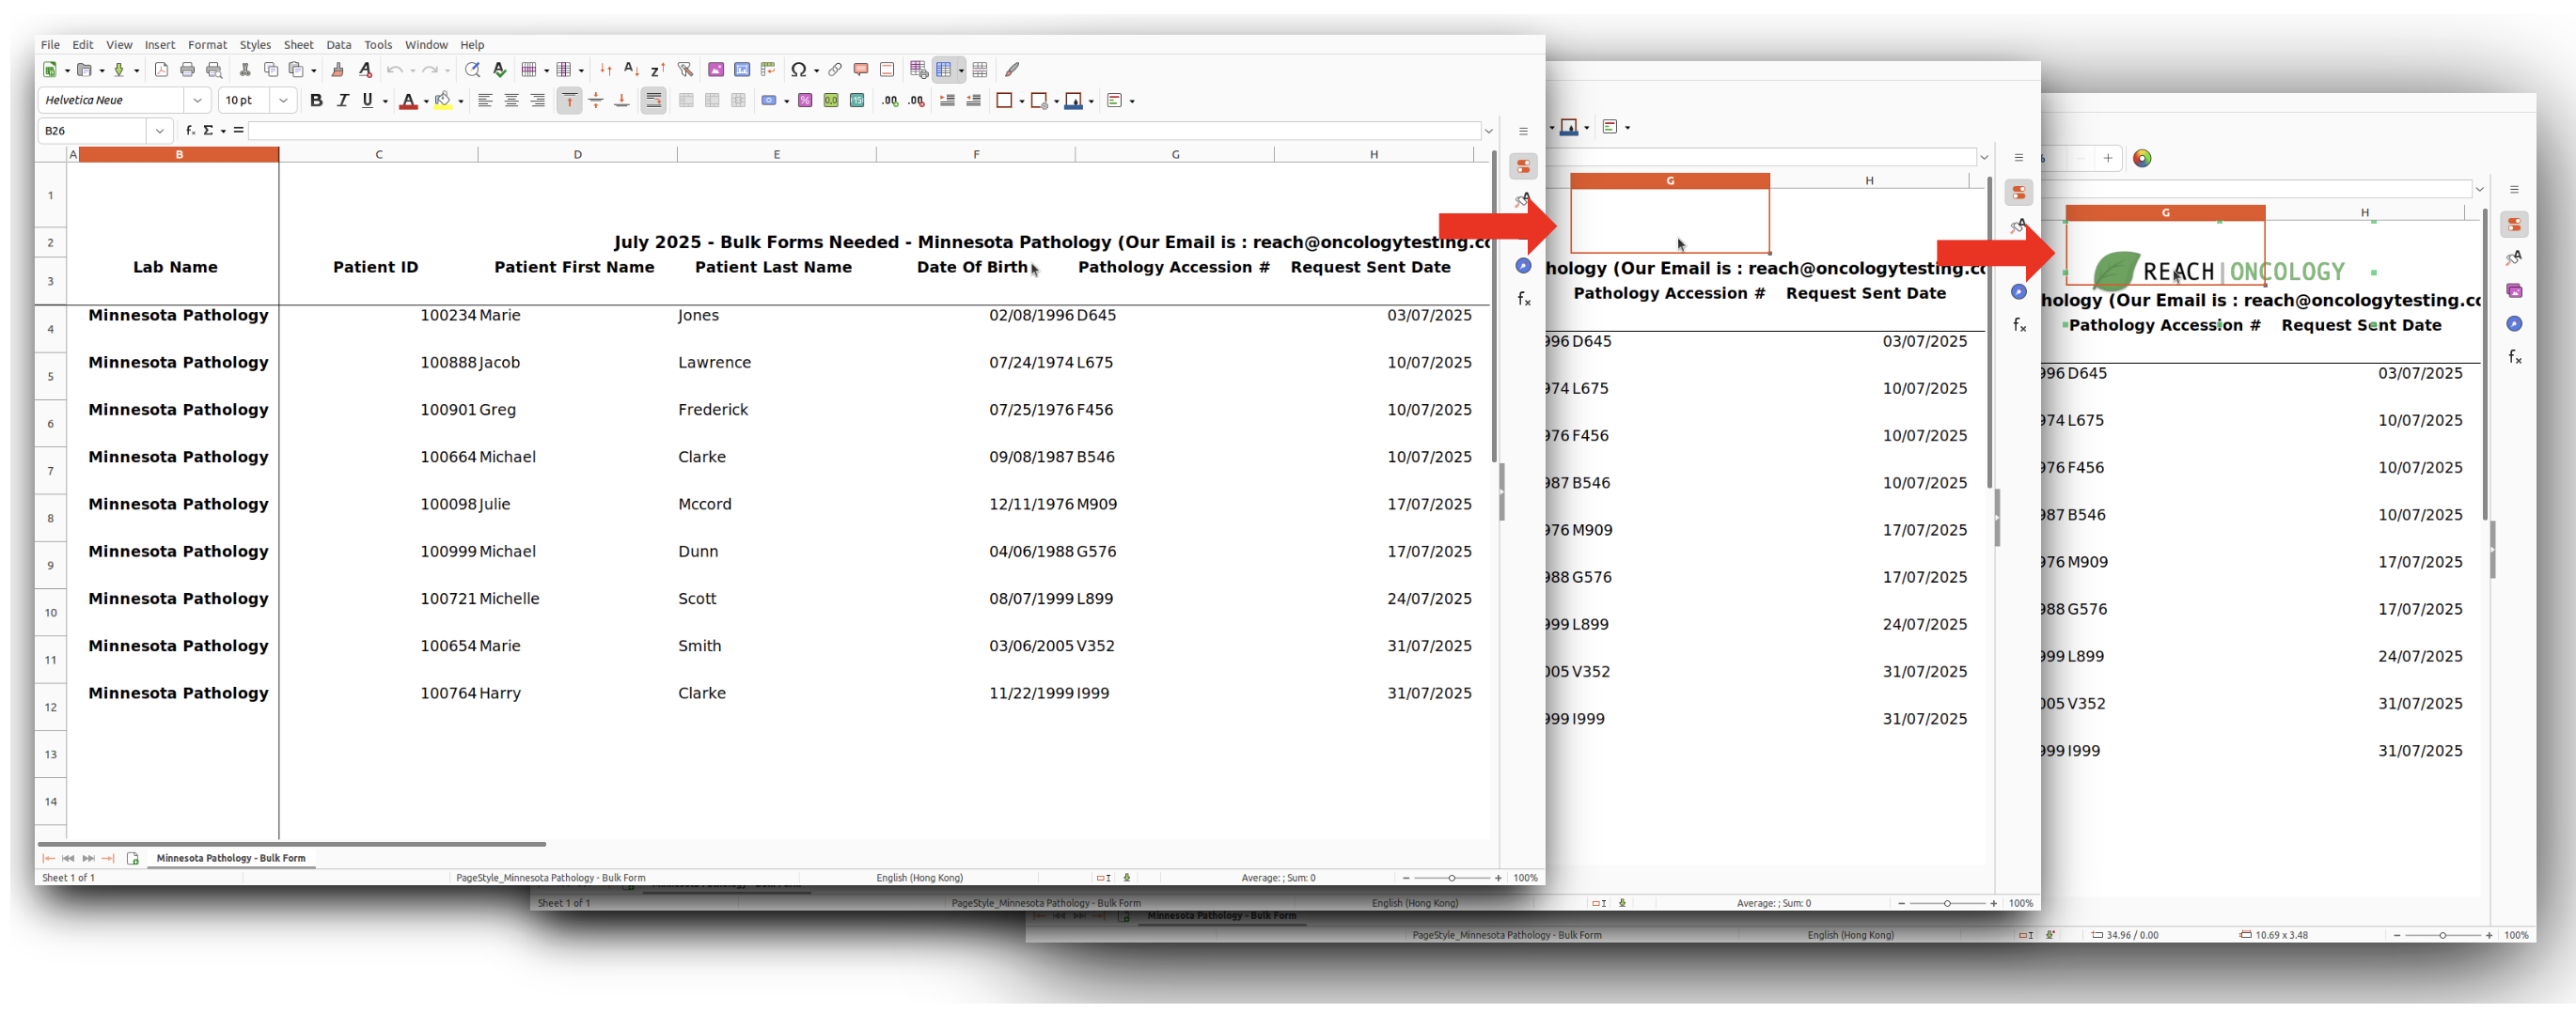Expand formula bar chevron

(x=1488, y=131)
